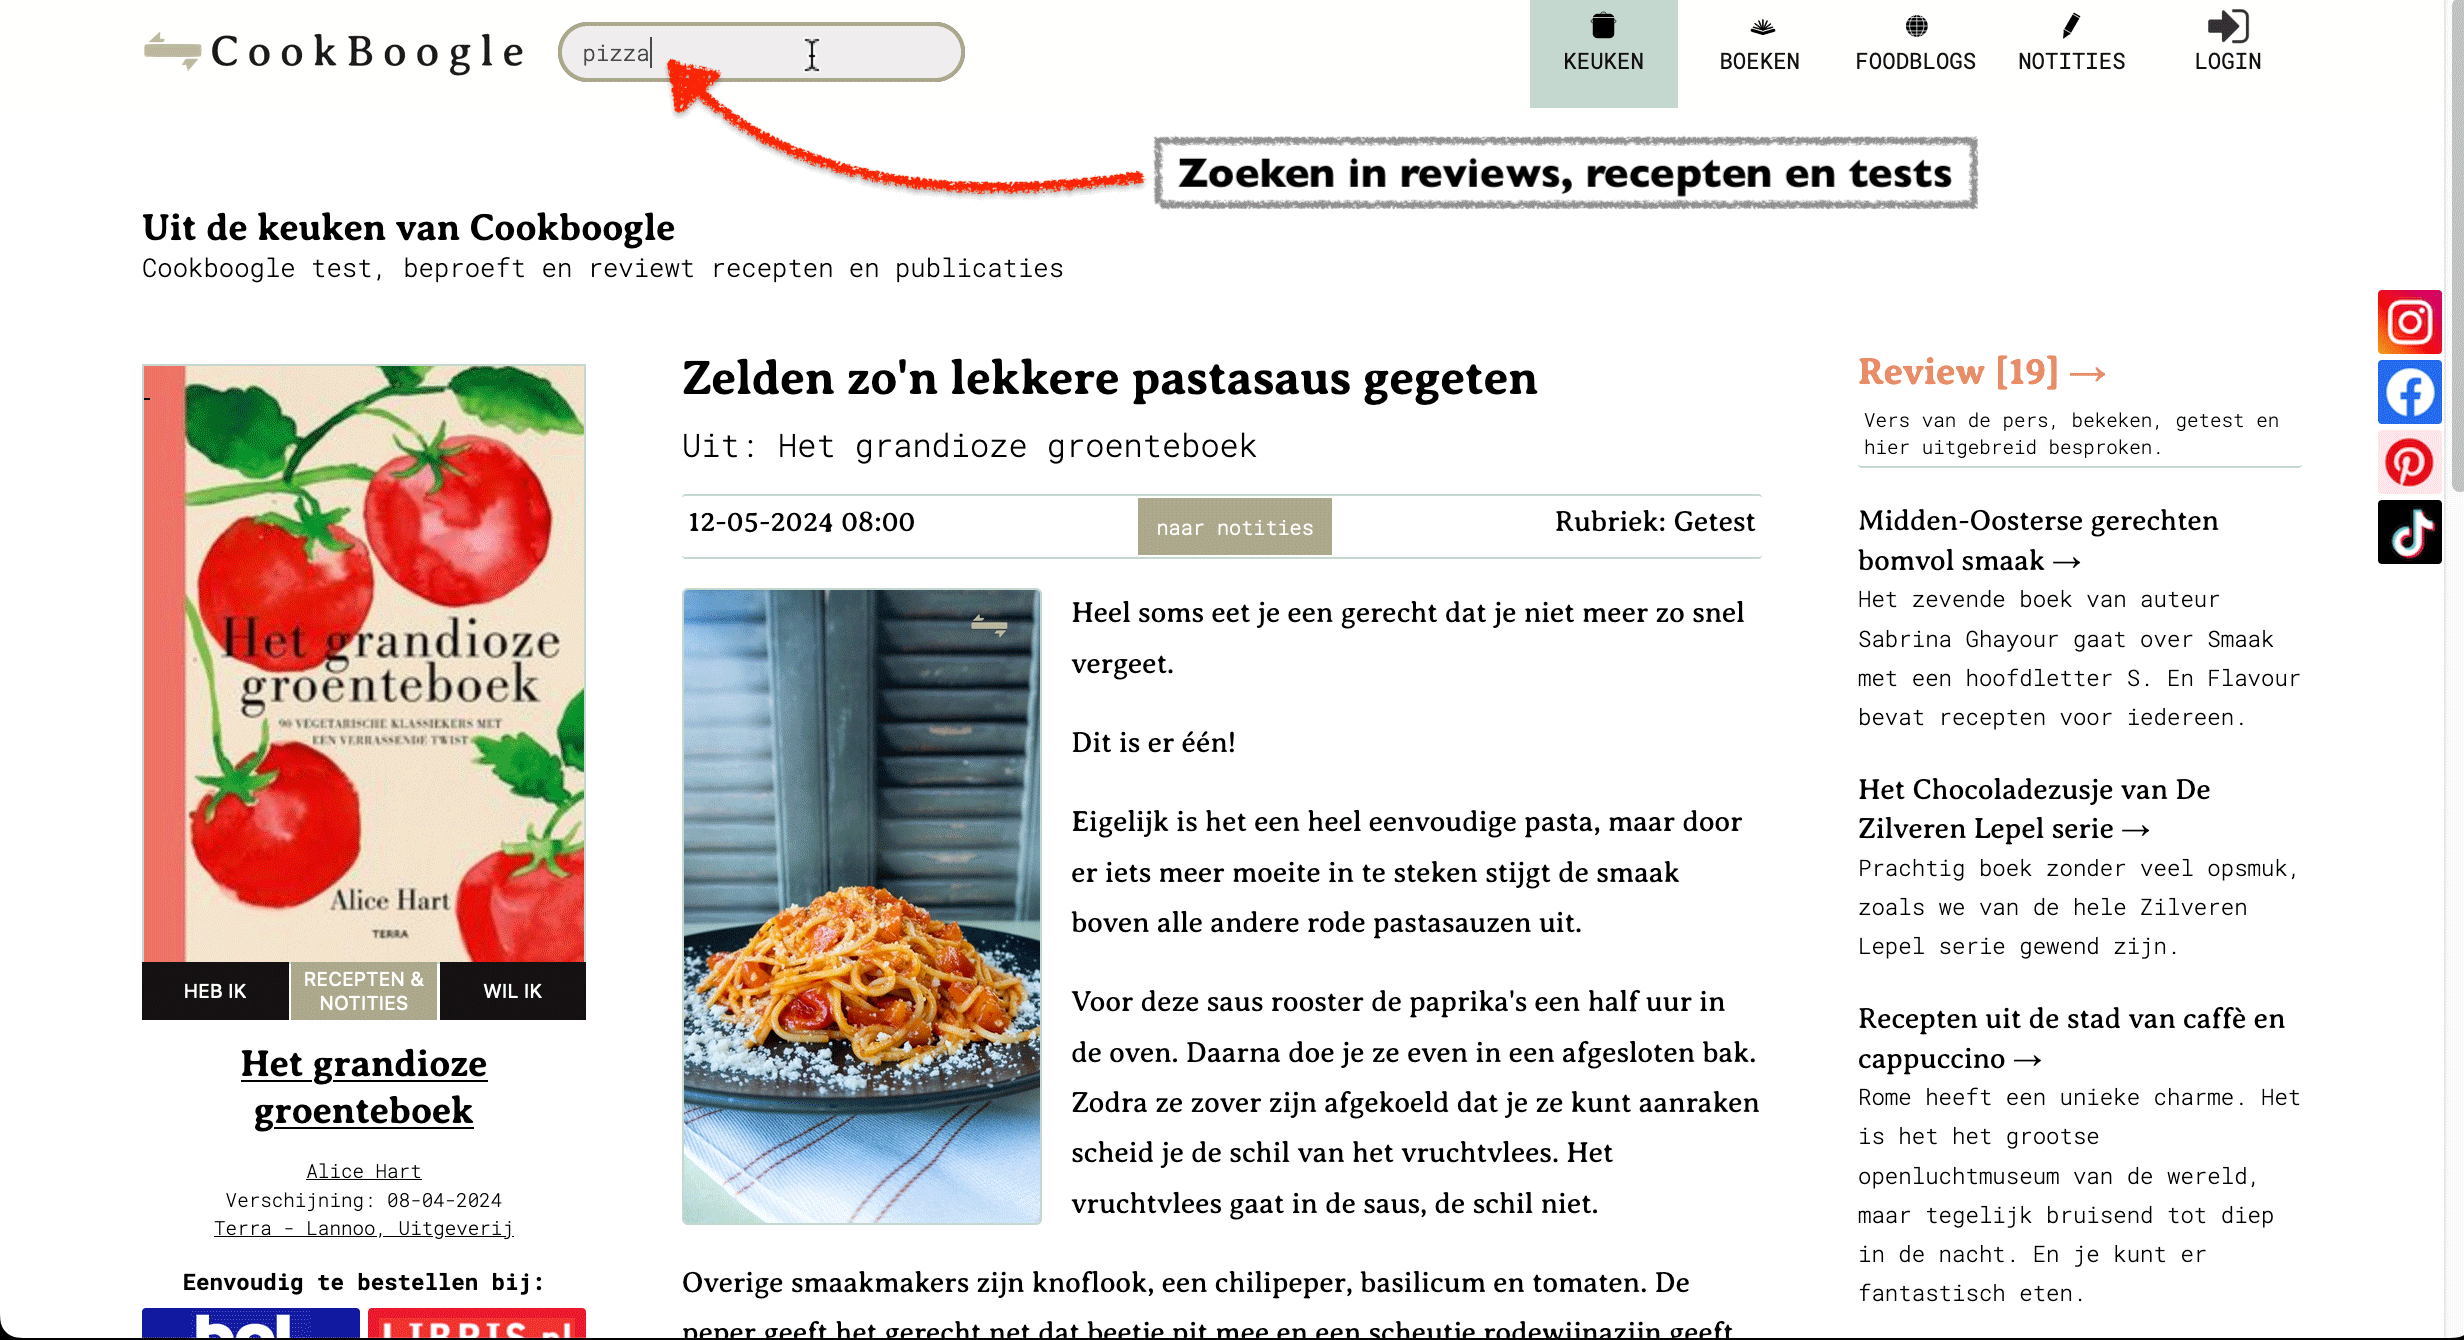Open Het Chocoladezusje article link
The height and width of the screenshot is (1340, 2464).
pyautogui.click(x=2034, y=809)
